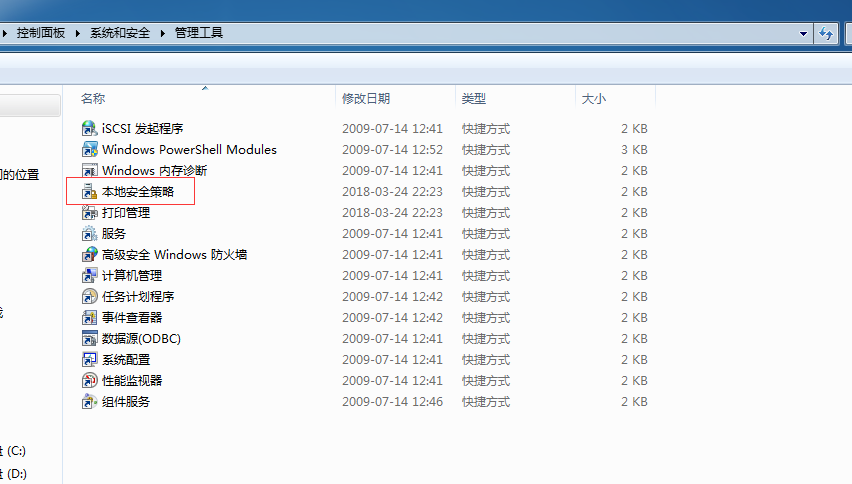Click the 2018-03-24 22:23 date of 打印管理
The height and width of the screenshot is (484, 852).
pyautogui.click(x=392, y=212)
